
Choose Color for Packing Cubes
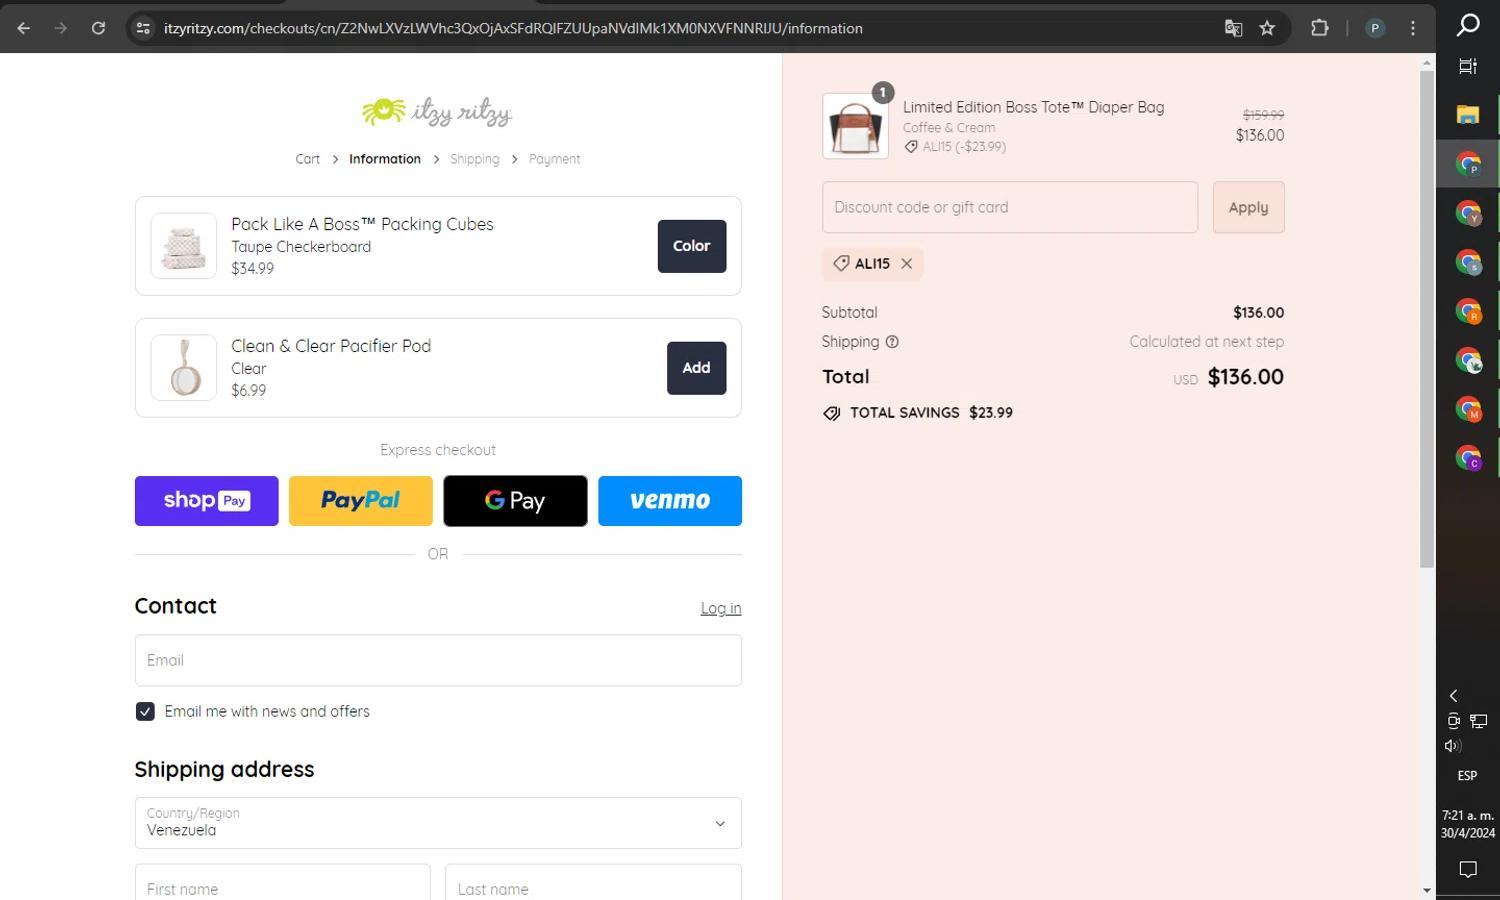[692, 246]
